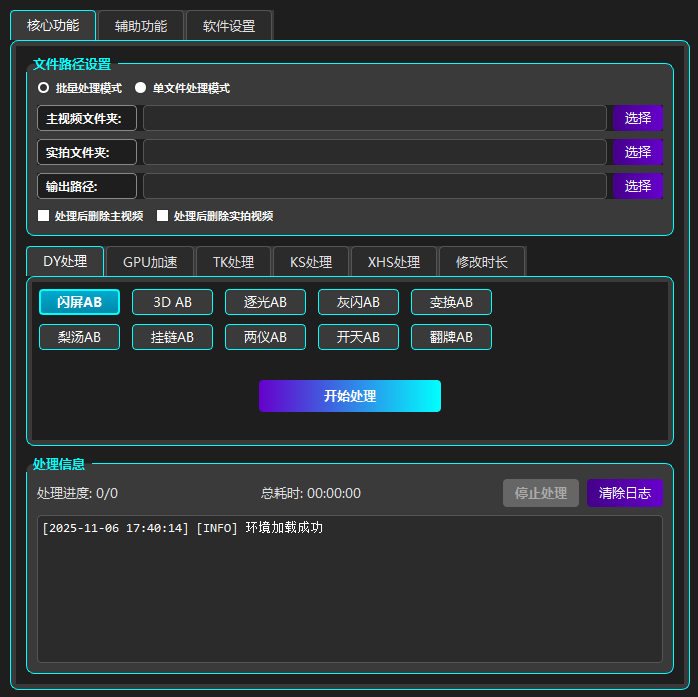The height and width of the screenshot is (697, 698).
Task: Switch to the GPU加速 tab
Action: [150, 262]
